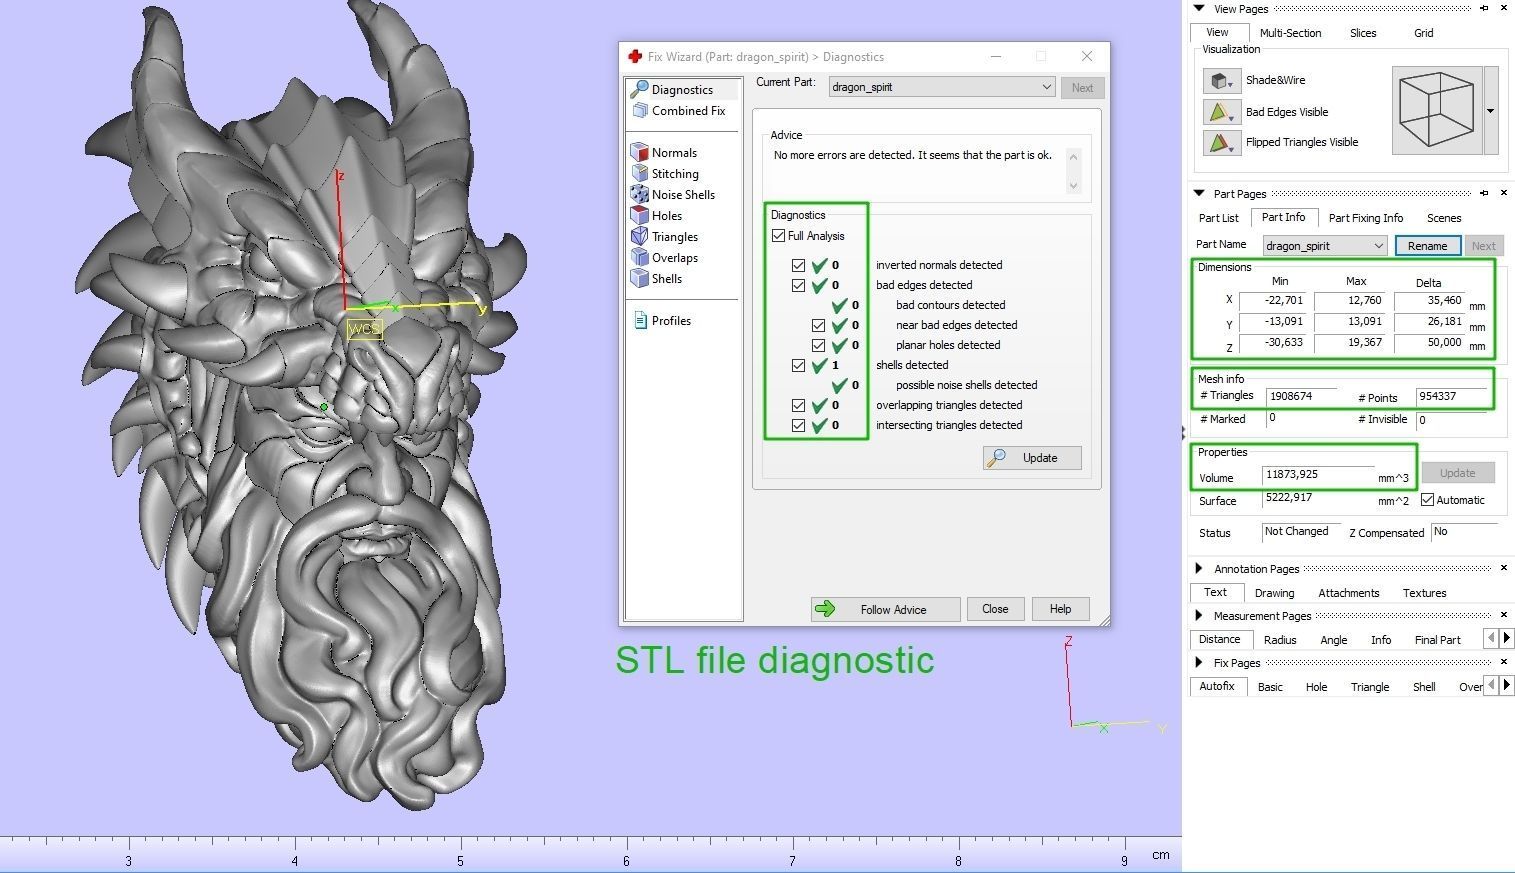Screen dimensions: 1515x873
Task: Click the Follow Advice button
Action: tap(885, 609)
